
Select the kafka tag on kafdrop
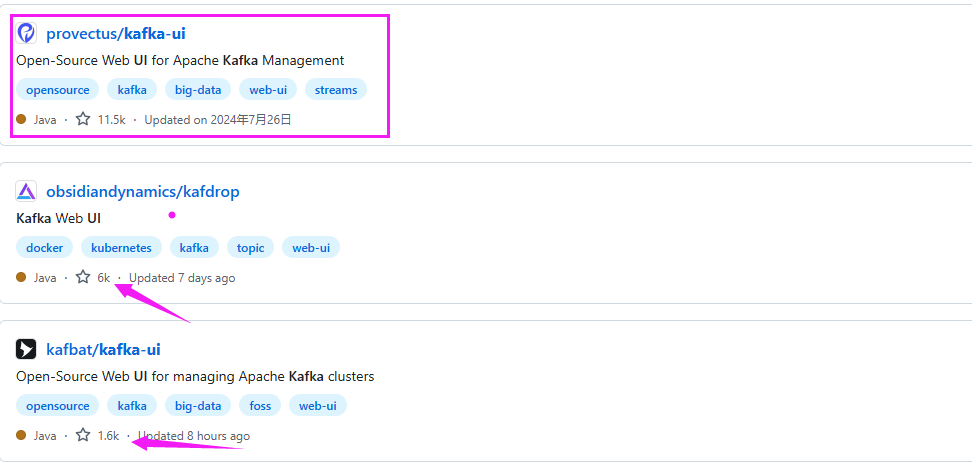194,248
